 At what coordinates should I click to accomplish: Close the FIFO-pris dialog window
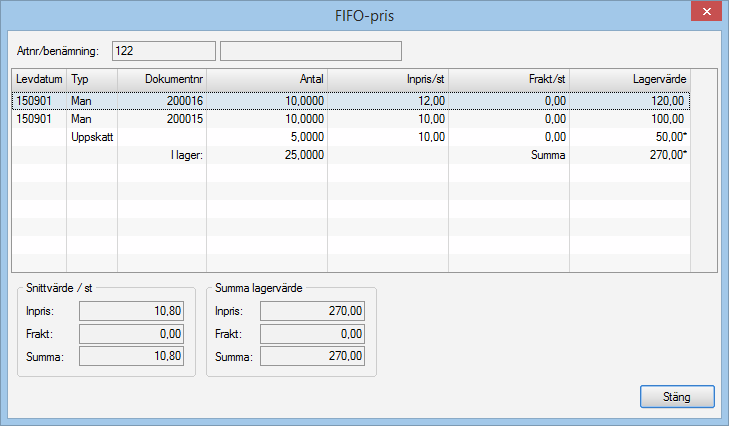tap(705, 13)
